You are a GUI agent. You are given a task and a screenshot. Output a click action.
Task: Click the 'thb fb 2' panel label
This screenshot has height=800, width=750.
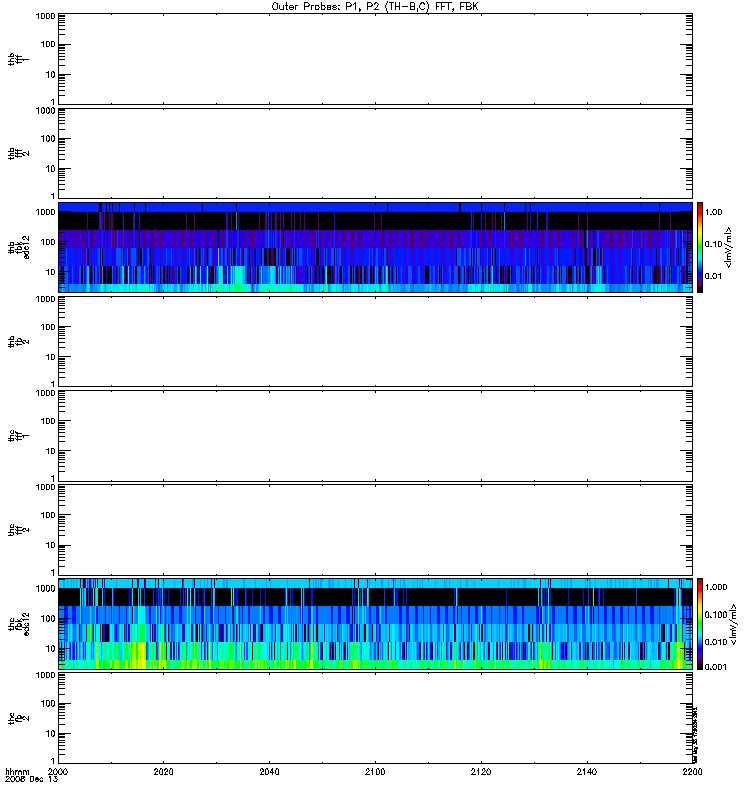tap(19, 341)
